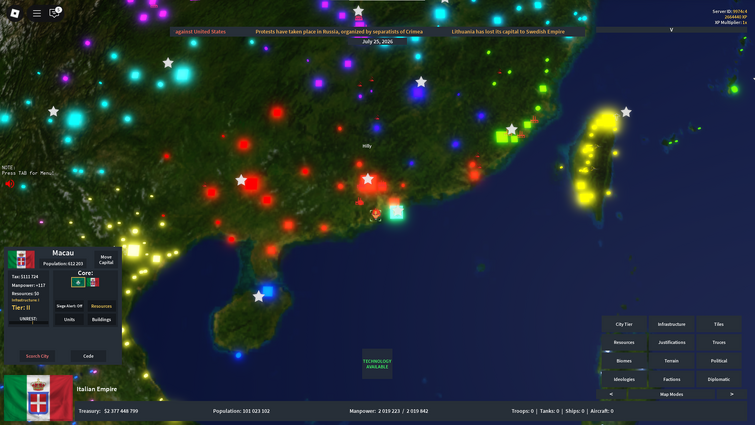Click the red unit marker beside Macau
Screen dimensions: 755x425
tap(376, 214)
